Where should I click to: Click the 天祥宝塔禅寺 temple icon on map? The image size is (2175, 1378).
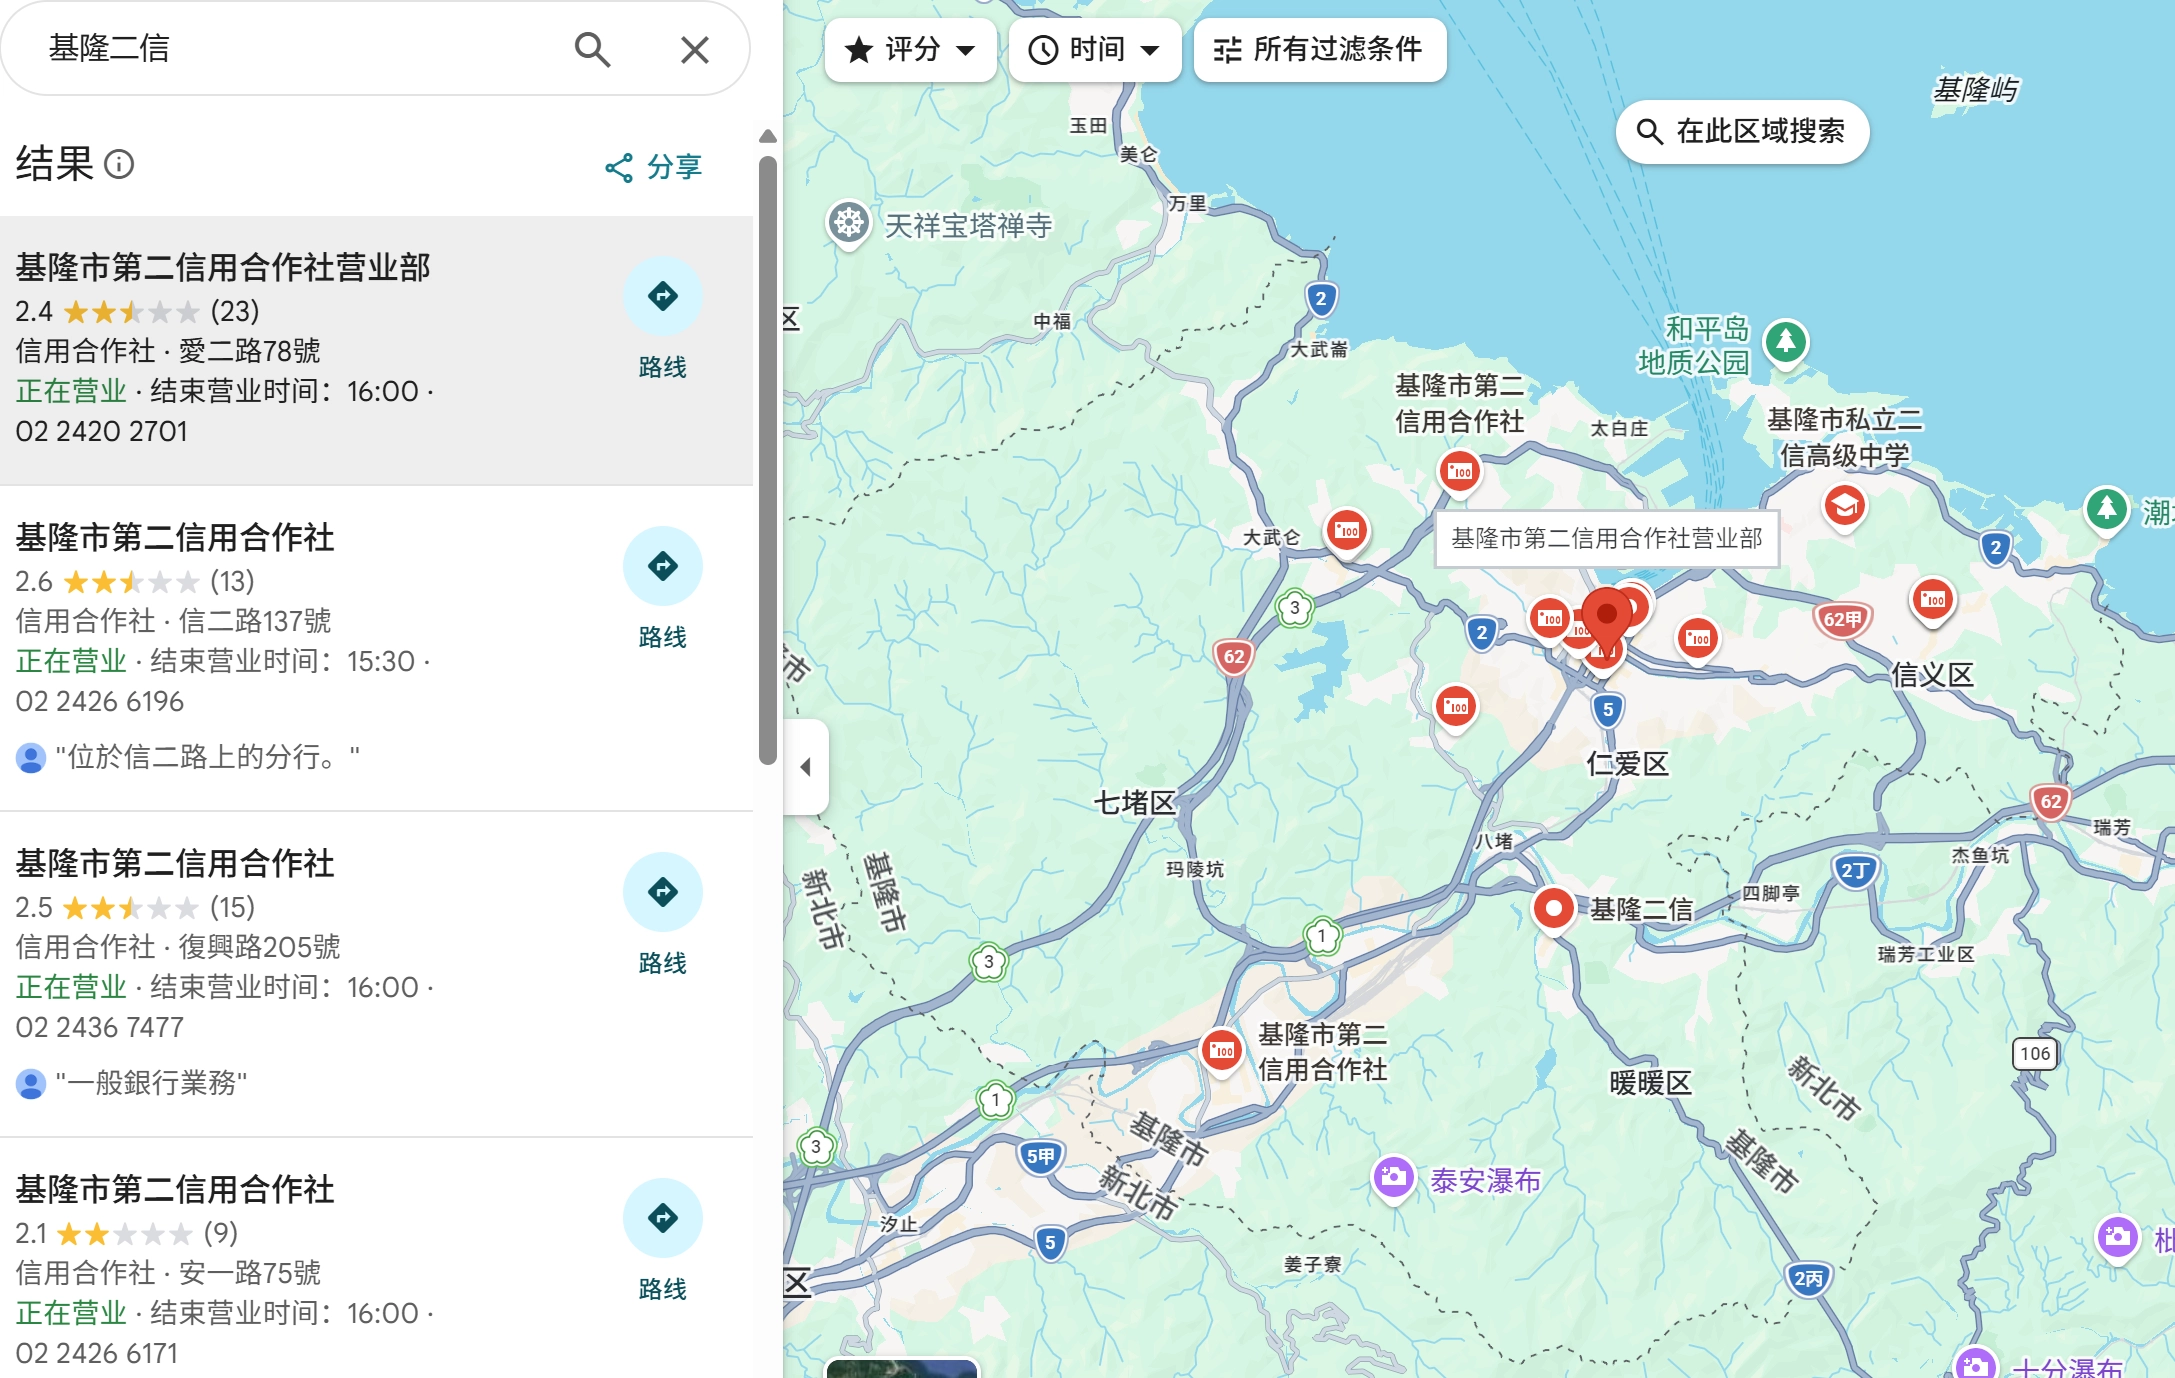click(x=849, y=223)
